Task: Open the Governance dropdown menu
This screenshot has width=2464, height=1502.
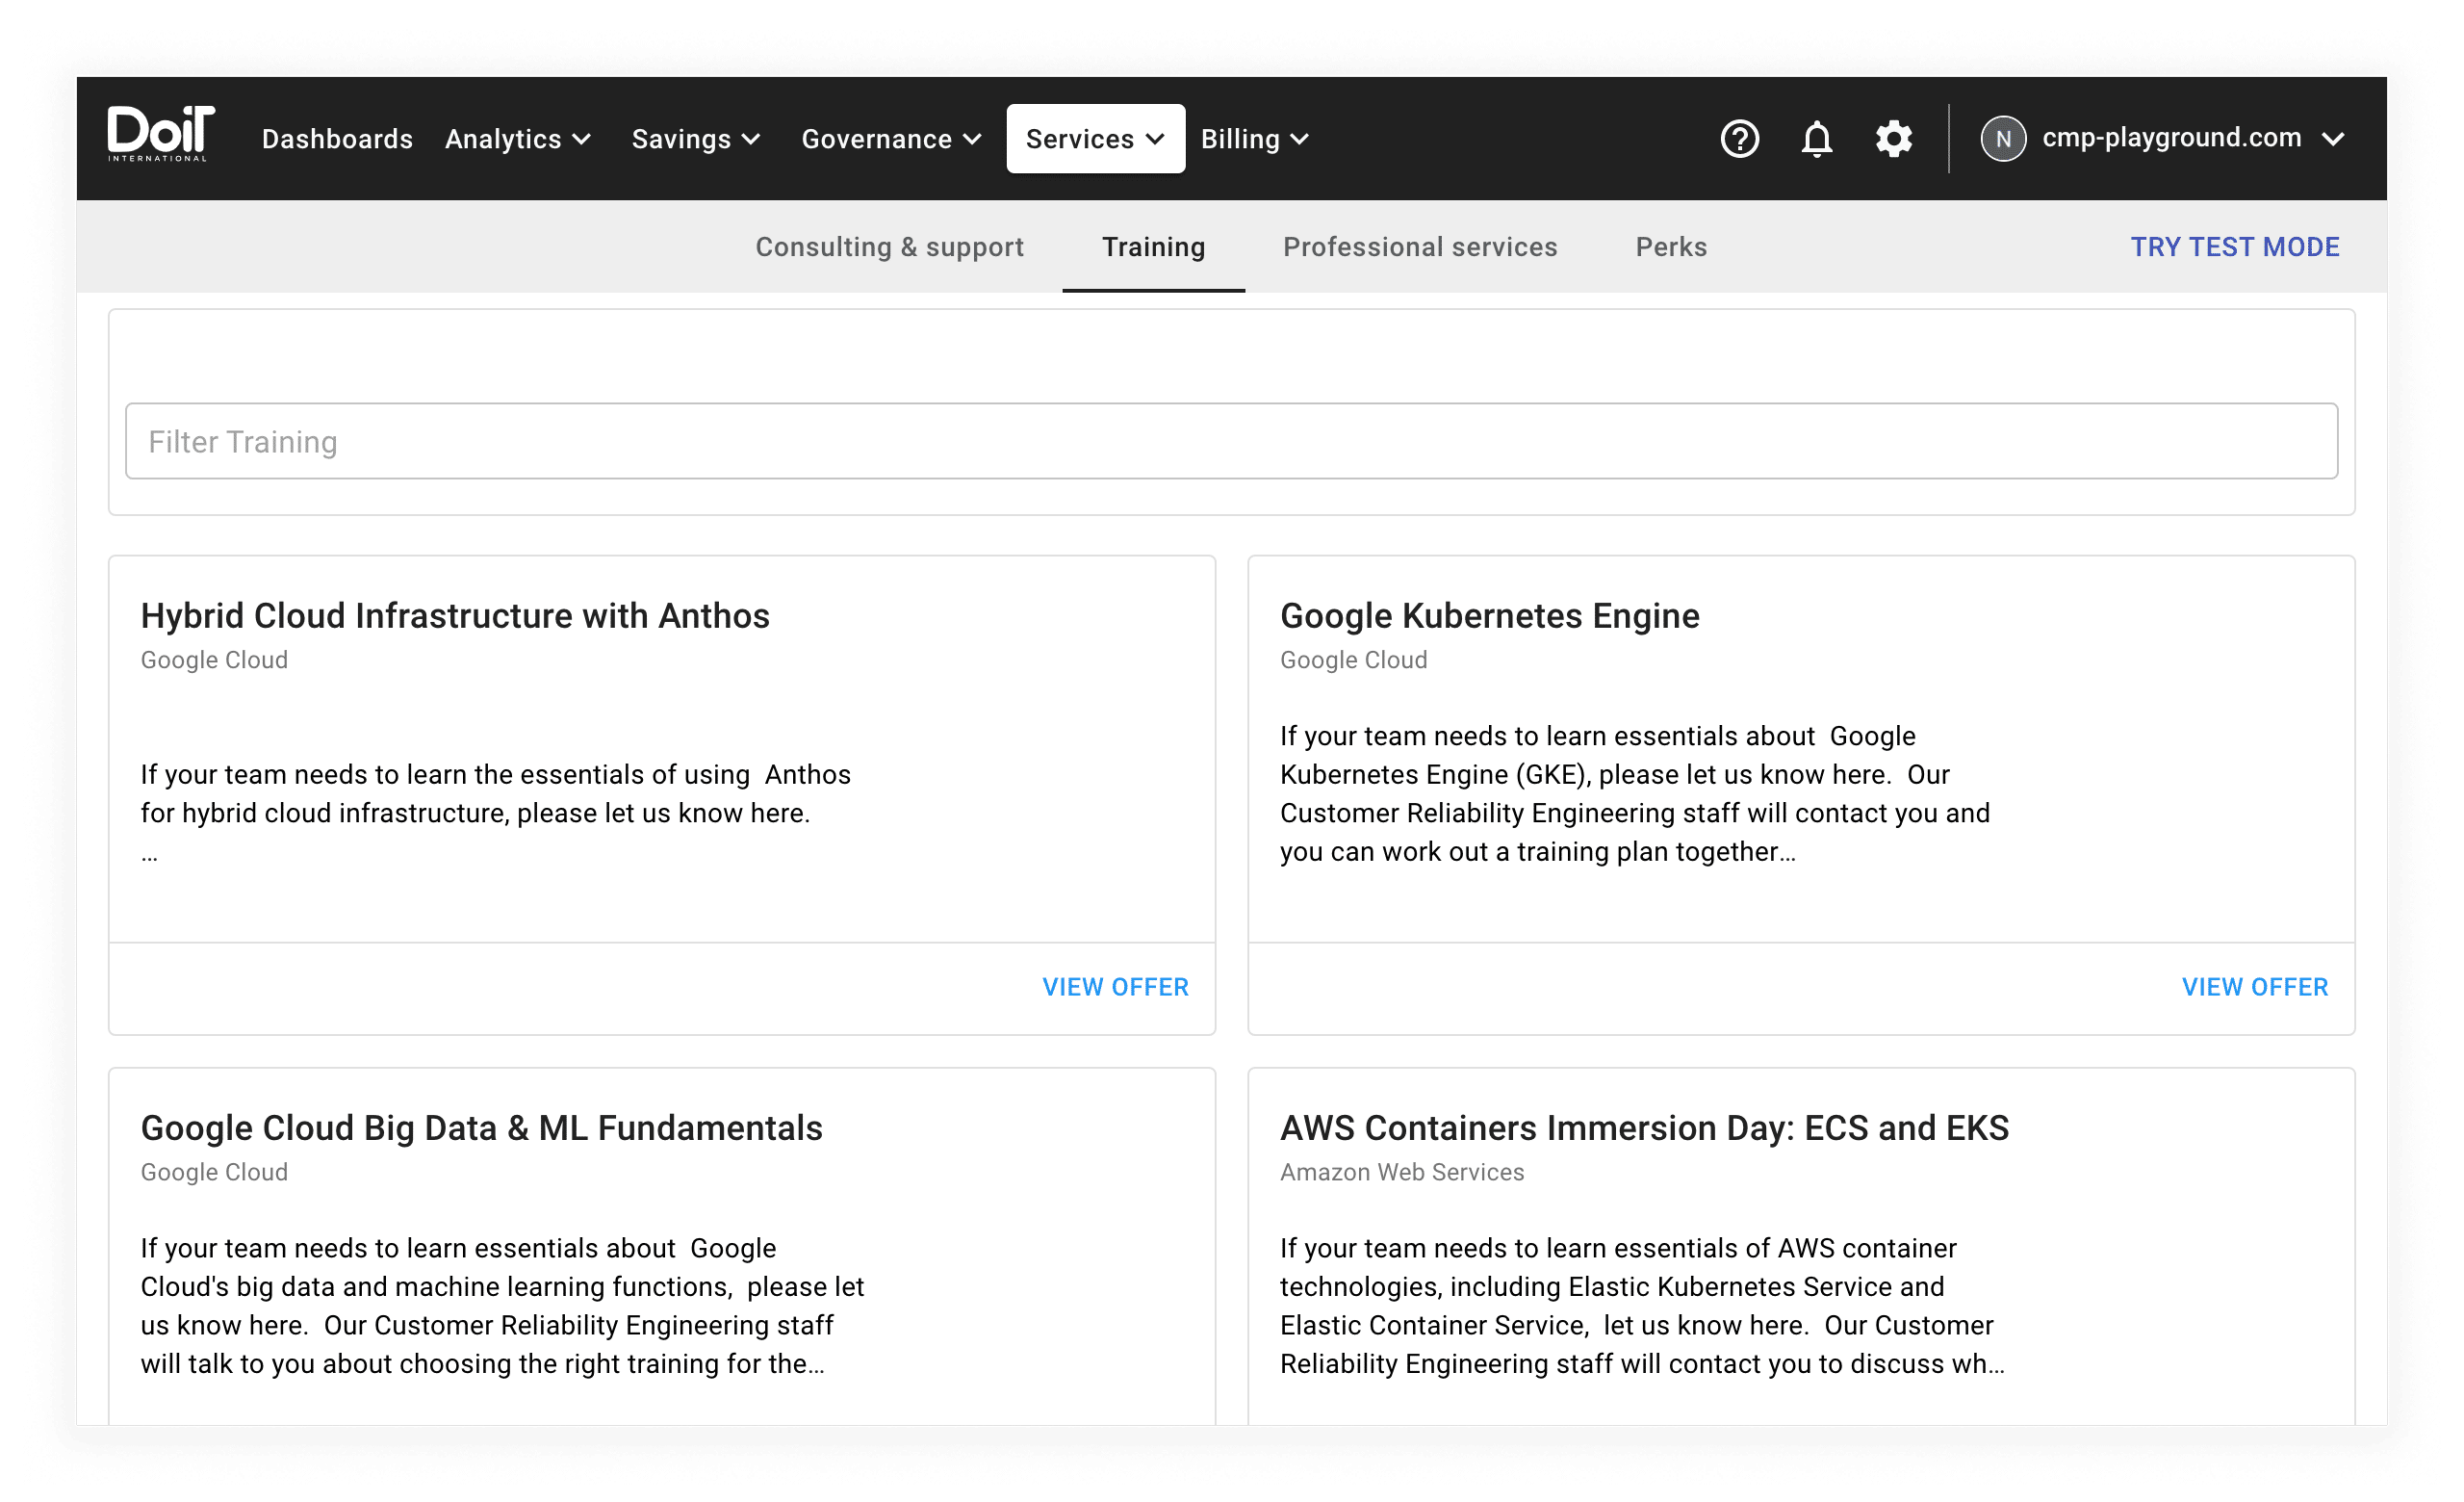Action: 891,139
